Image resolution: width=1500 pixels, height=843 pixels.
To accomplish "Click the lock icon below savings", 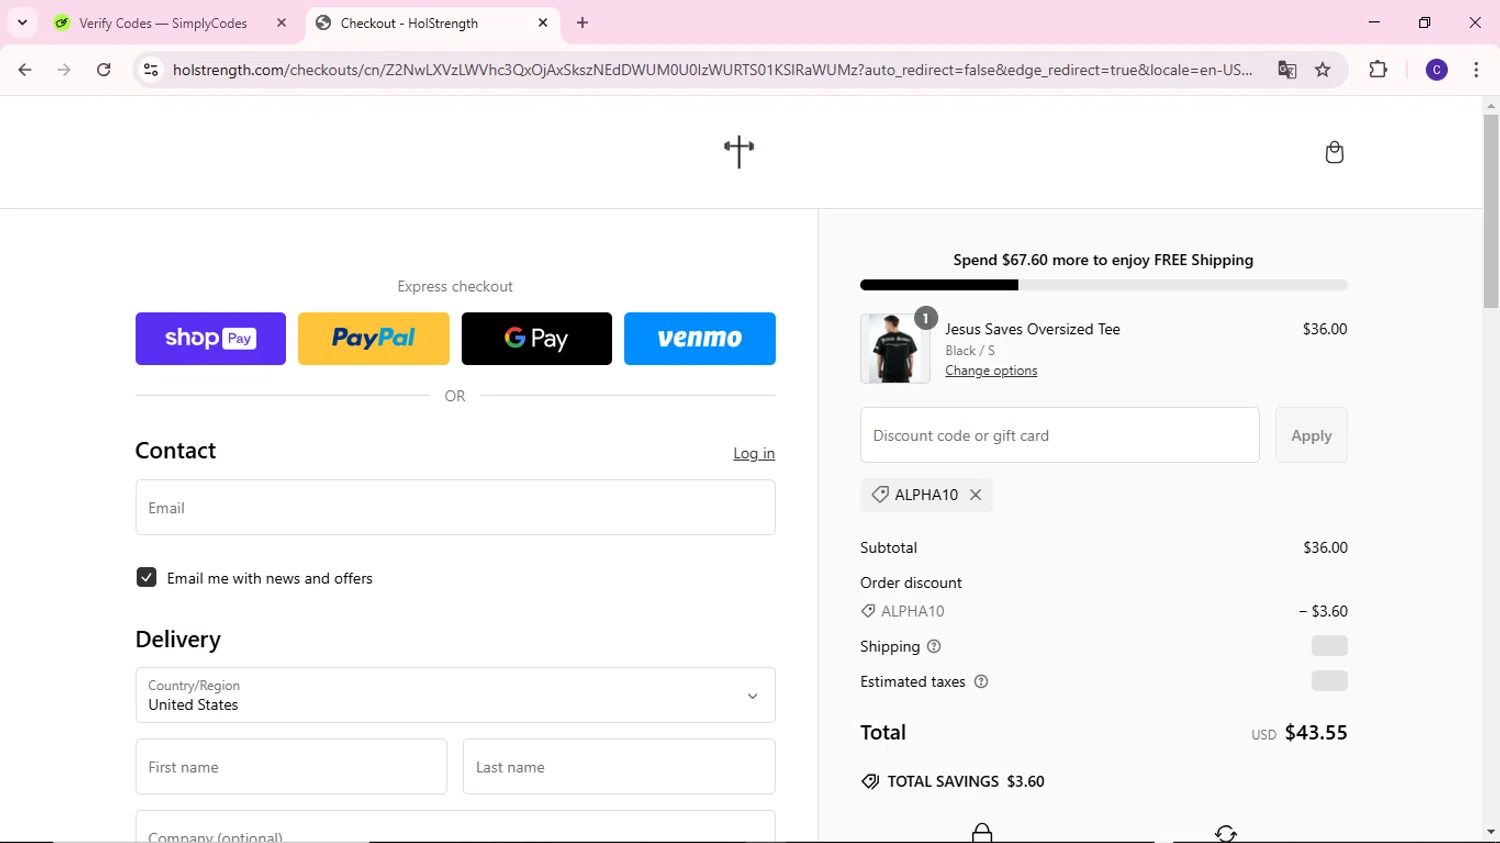I will (x=982, y=832).
